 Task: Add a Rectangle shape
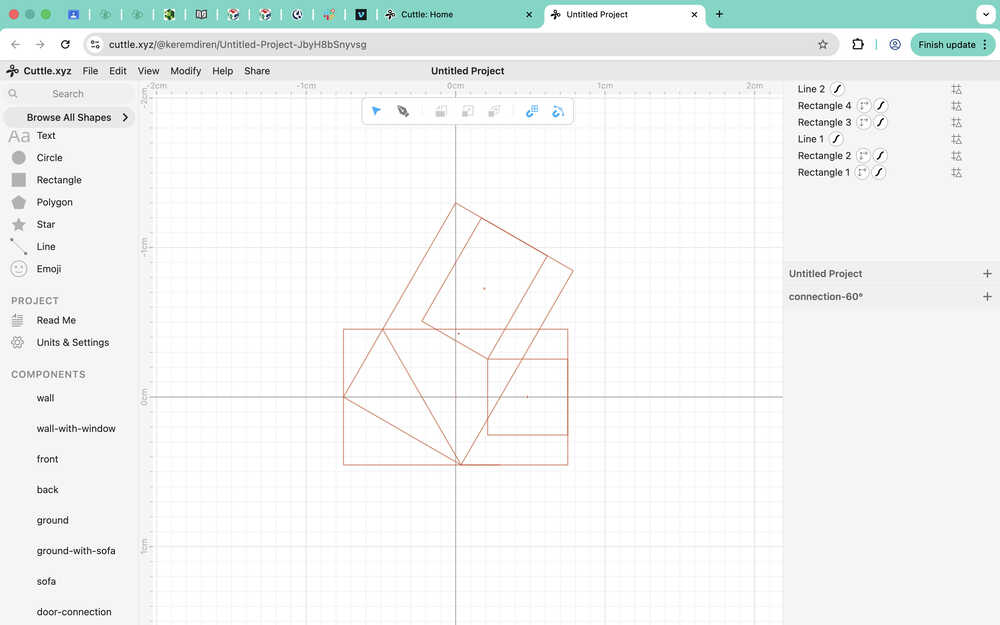tap(59, 180)
